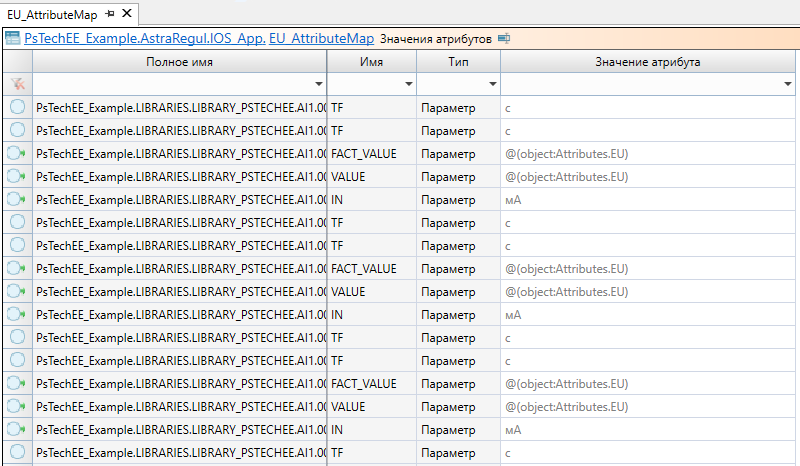Click the icon right of 'Значения атрибутов'

(504, 39)
